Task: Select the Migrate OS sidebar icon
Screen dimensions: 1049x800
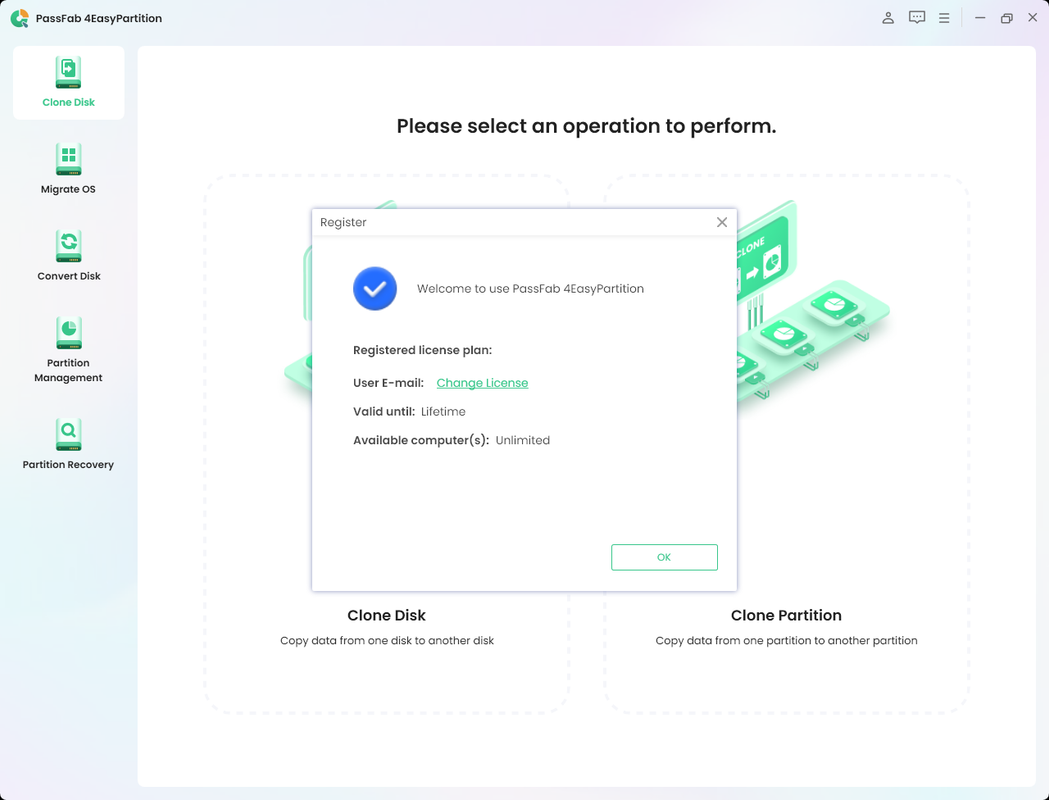Action: point(68,159)
